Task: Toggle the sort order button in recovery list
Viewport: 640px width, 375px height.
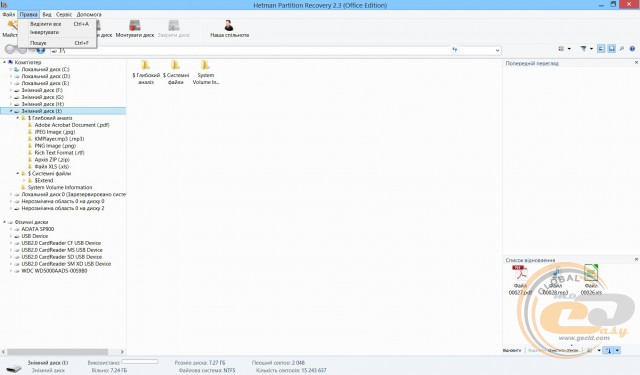Action: [x=609, y=350]
